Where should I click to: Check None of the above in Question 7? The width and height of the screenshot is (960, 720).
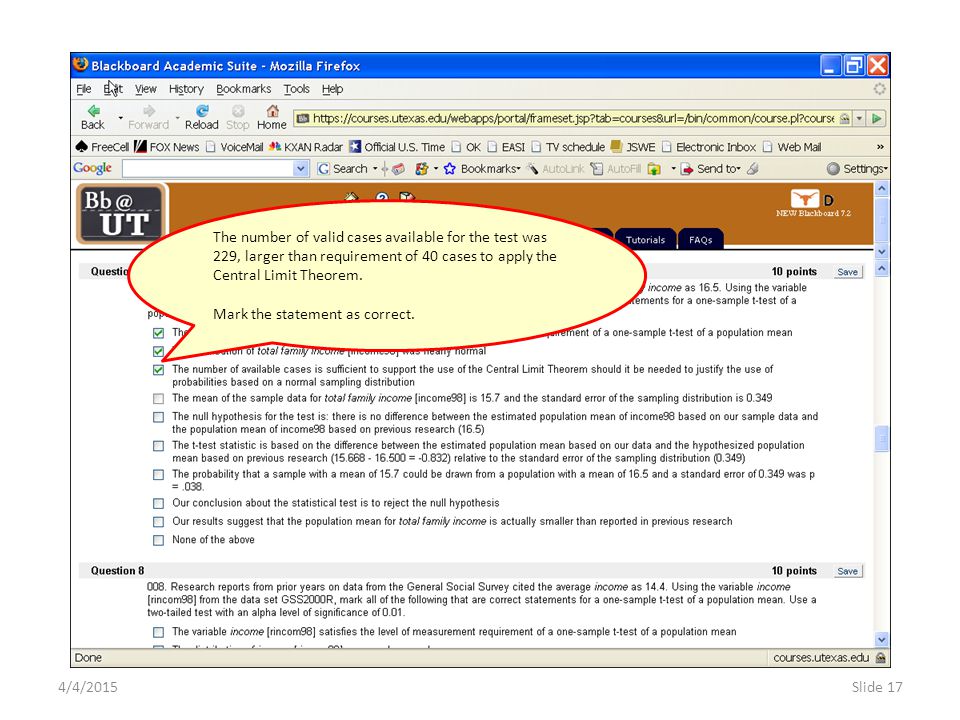(x=159, y=540)
